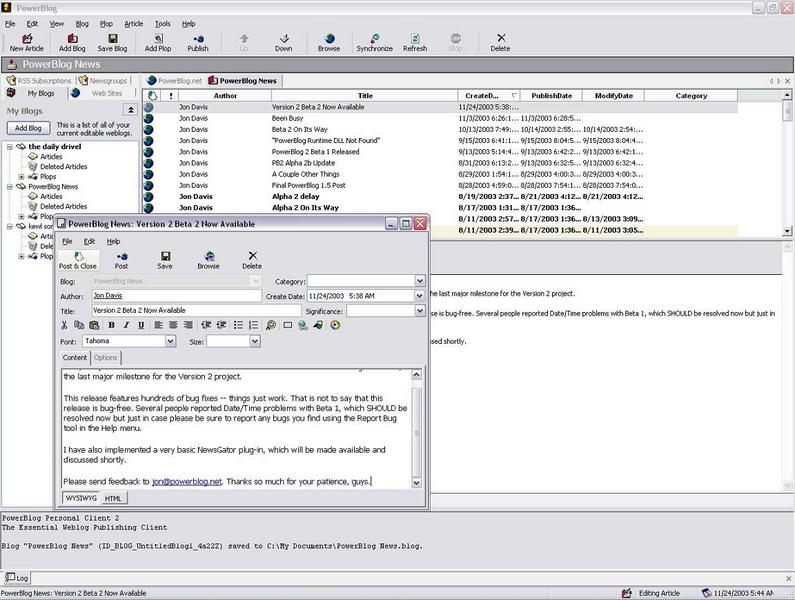This screenshot has height=600, width=795.
Task: Open the Tools menu
Action: (x=163, y=24)
